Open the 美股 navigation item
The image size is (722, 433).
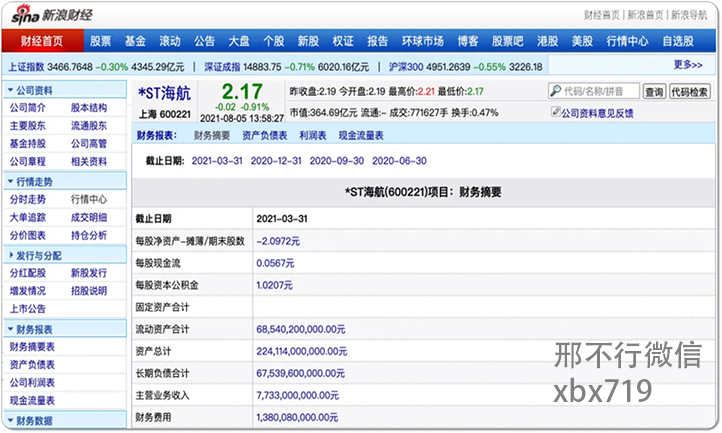point(582,41)
